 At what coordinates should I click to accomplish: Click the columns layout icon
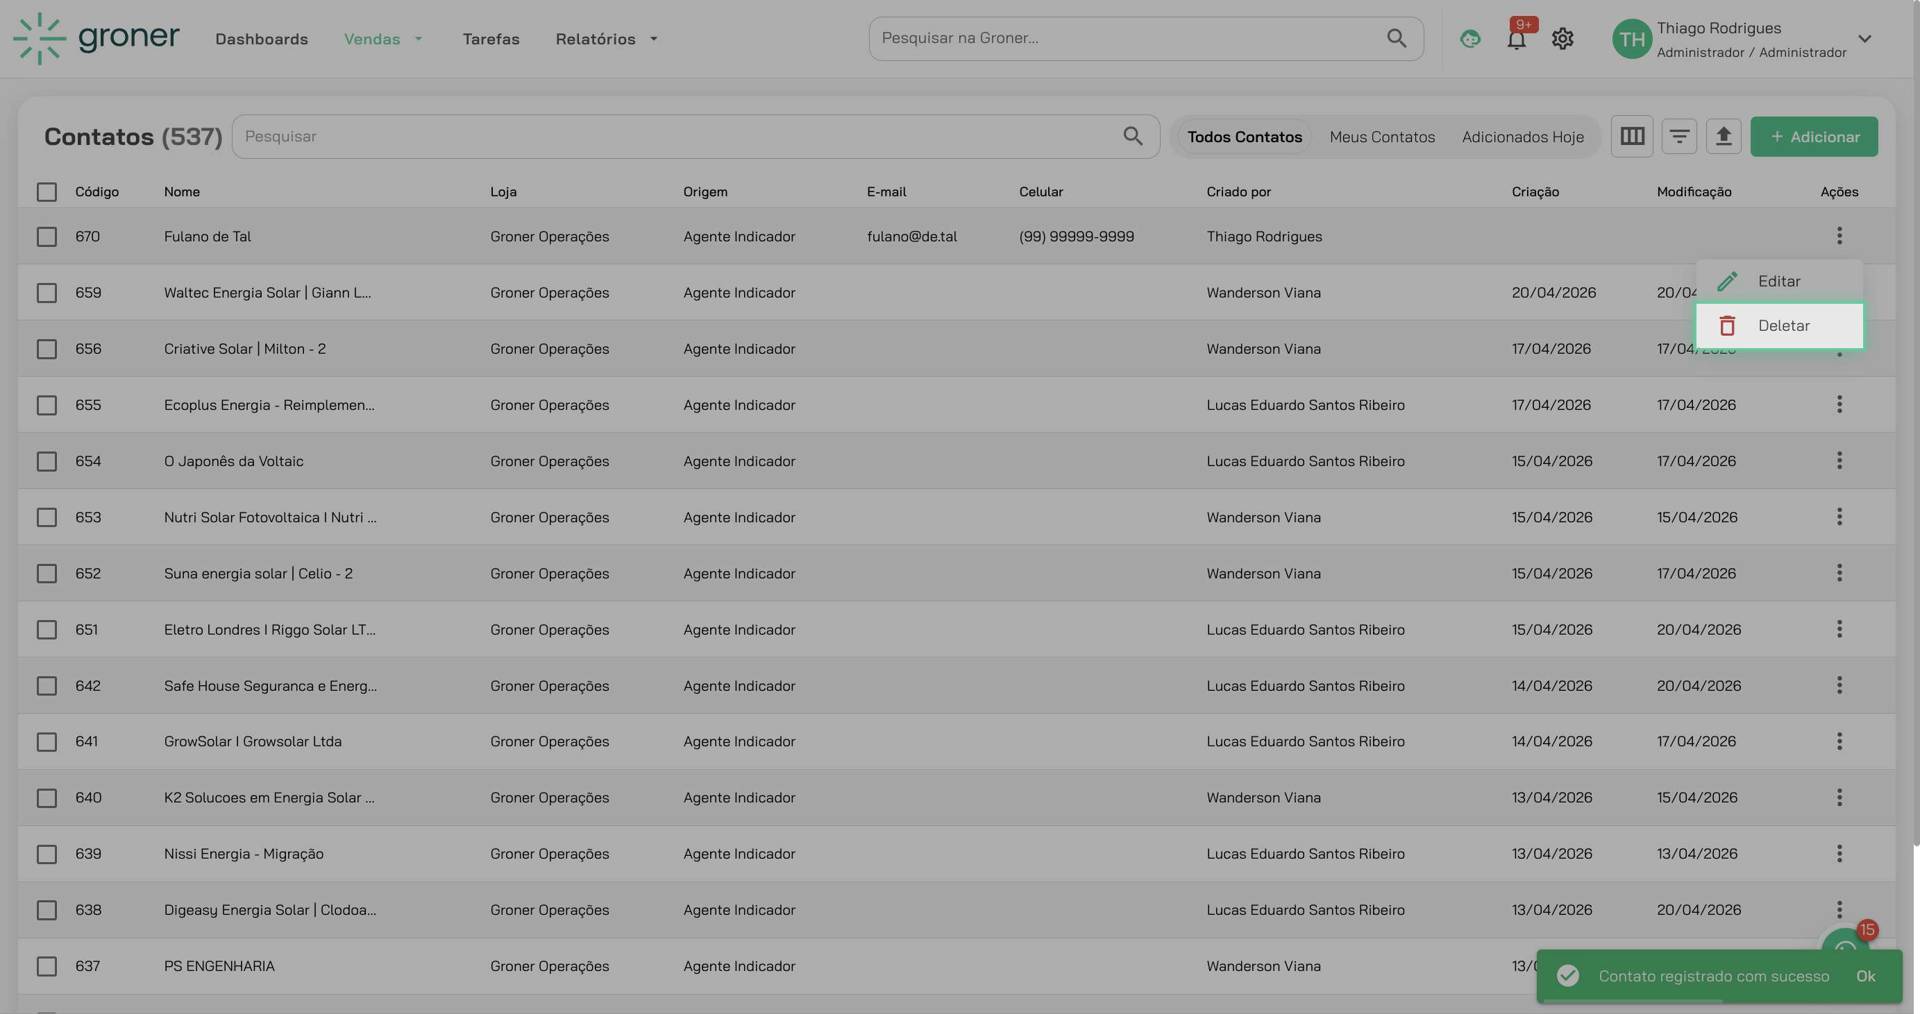(1632, 136)
